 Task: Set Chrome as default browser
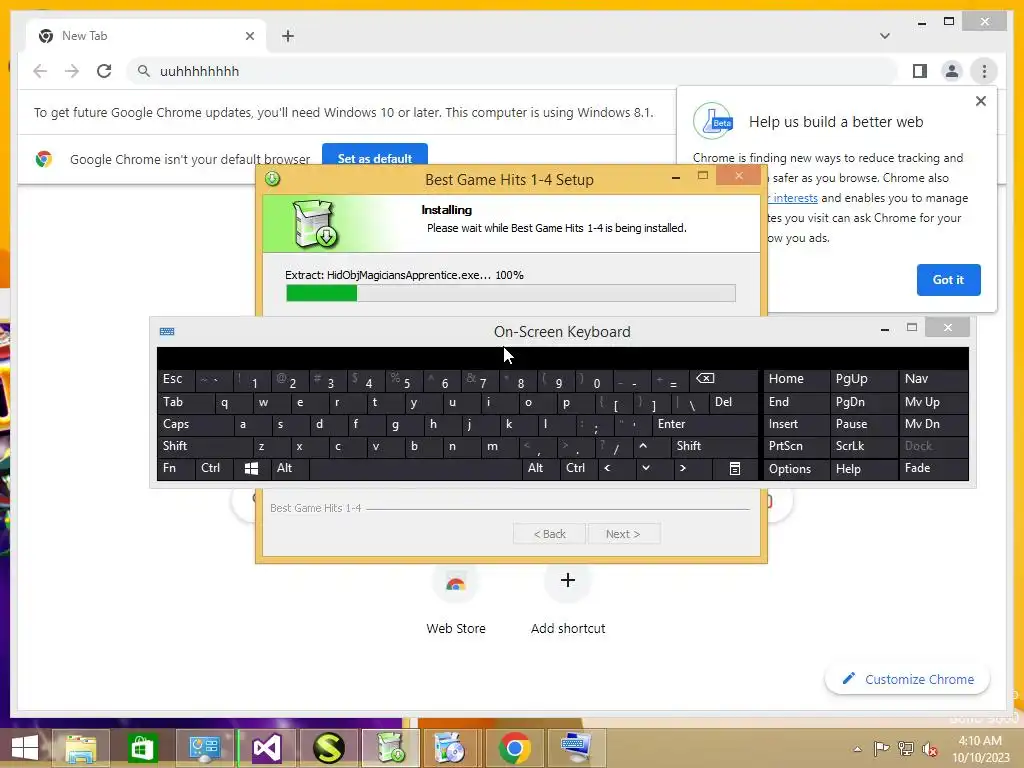(x=375, y=158)
